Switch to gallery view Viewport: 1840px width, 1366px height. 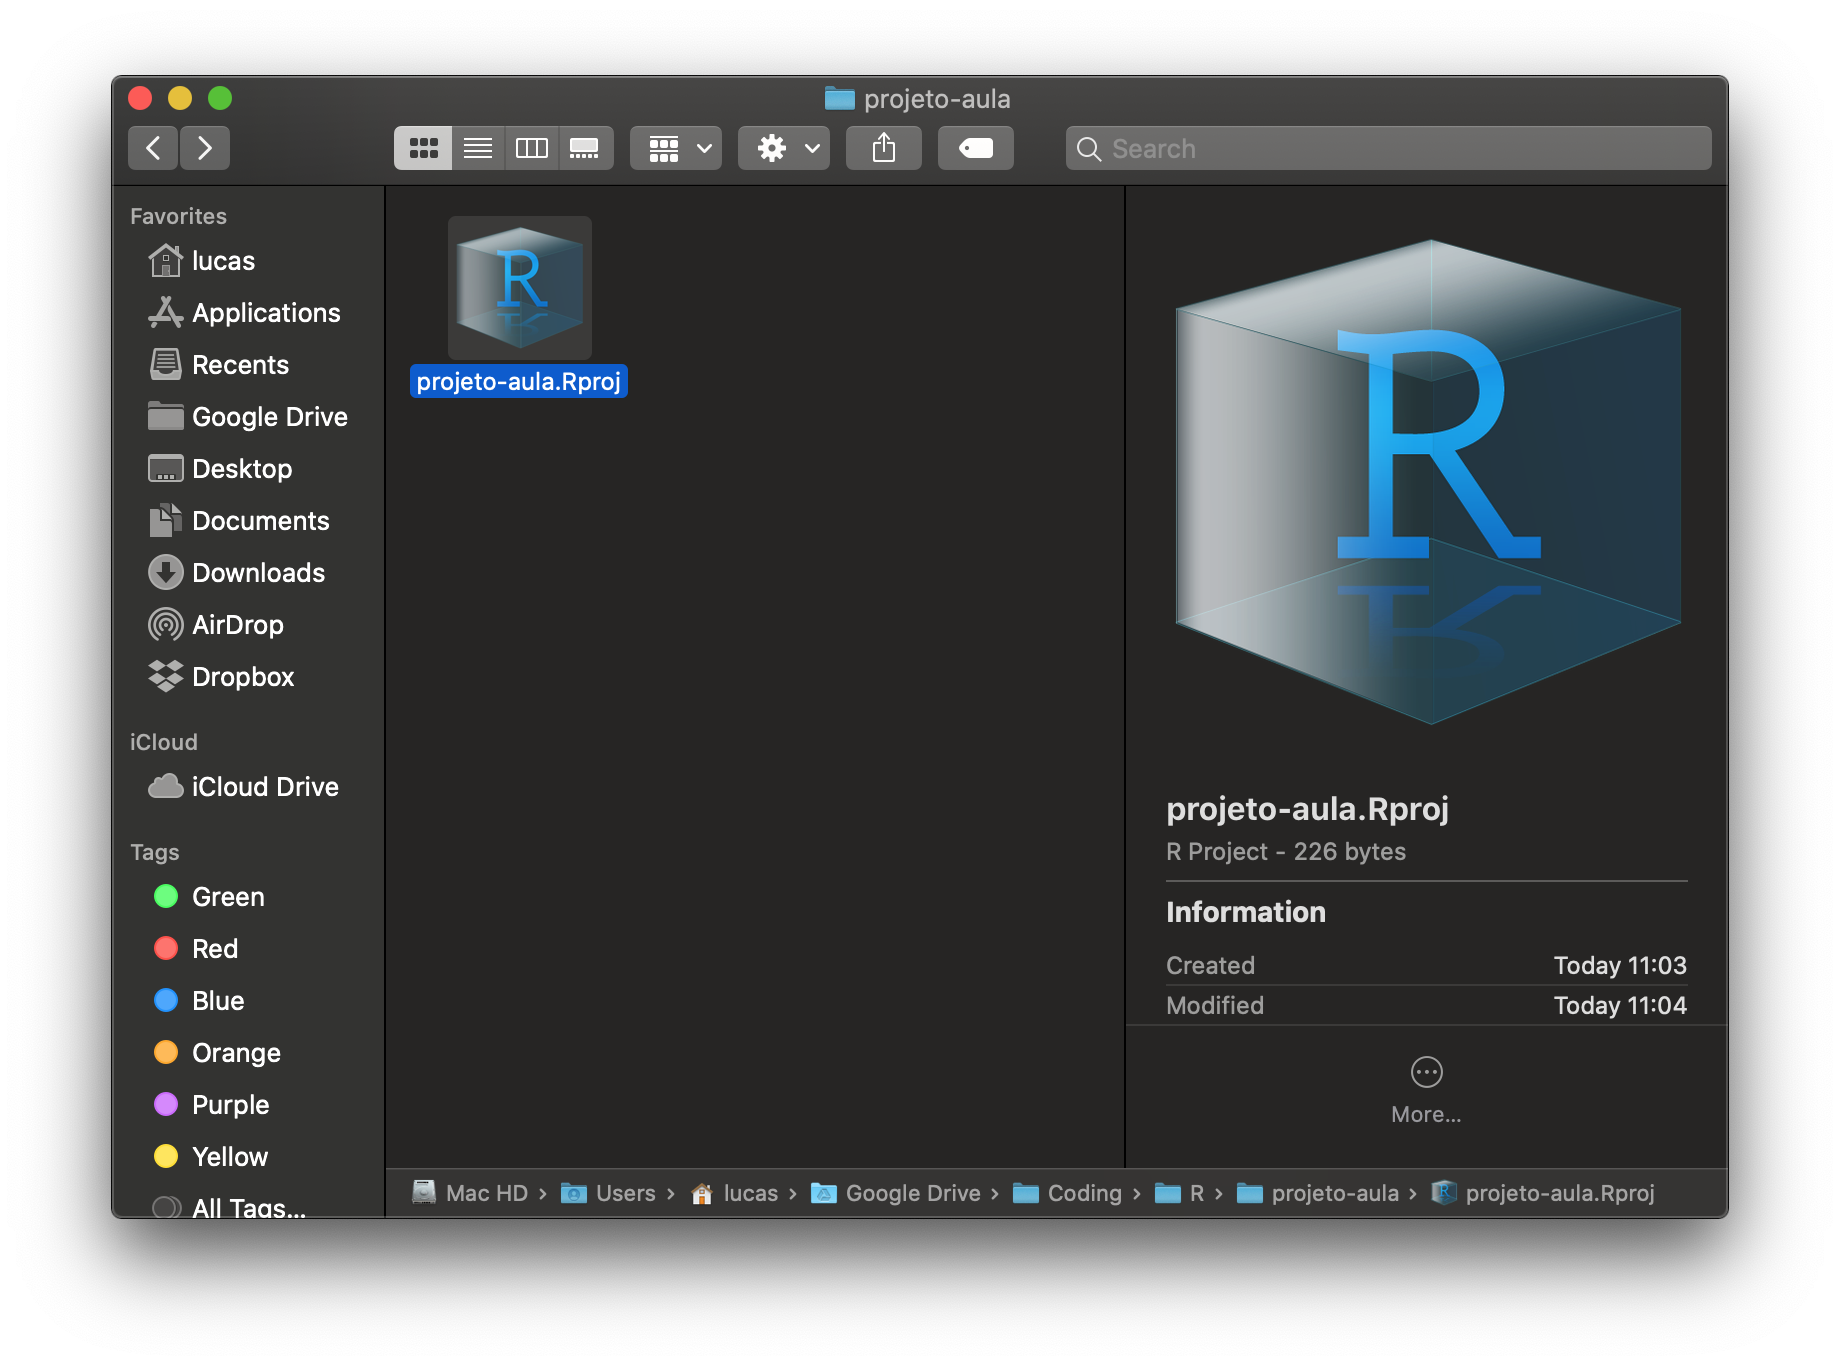pyautogui.click(x=585, y=148)
